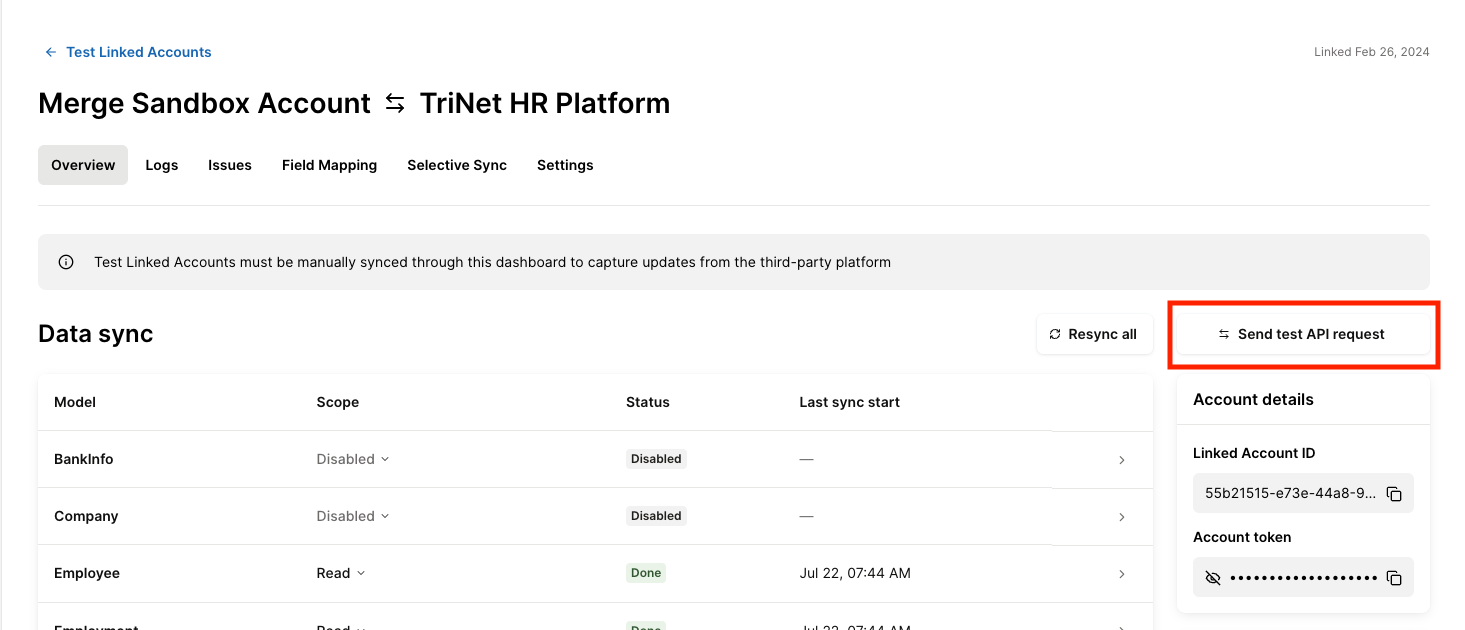
Task: Open the Settings tab
Action: click(565, 165)
